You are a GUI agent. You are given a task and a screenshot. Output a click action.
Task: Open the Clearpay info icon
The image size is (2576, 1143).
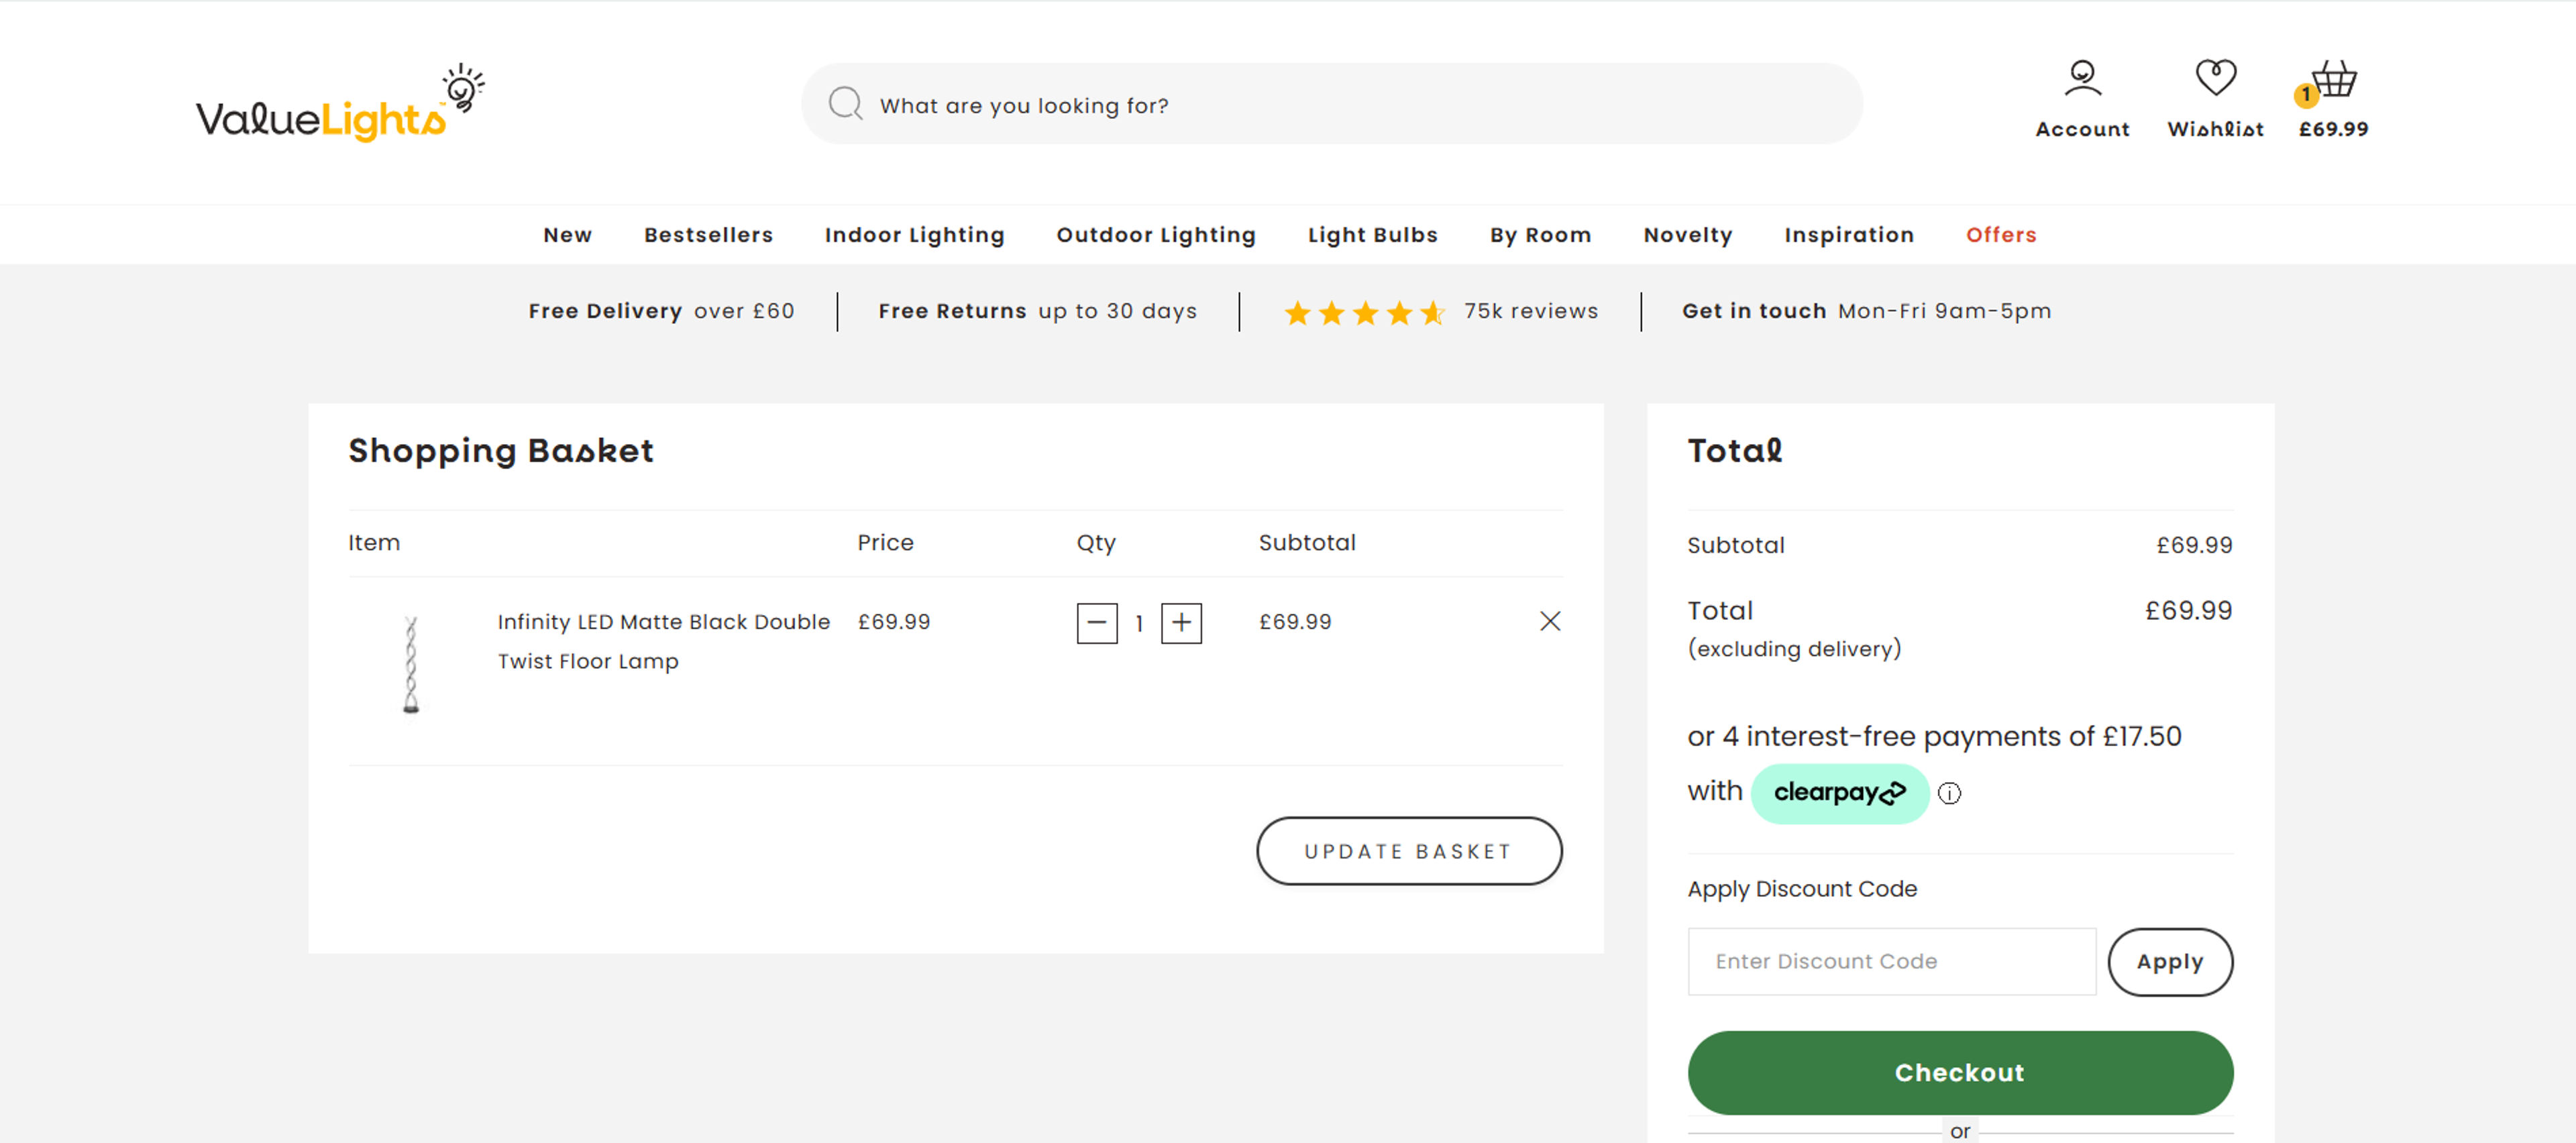pos(1949,793)
